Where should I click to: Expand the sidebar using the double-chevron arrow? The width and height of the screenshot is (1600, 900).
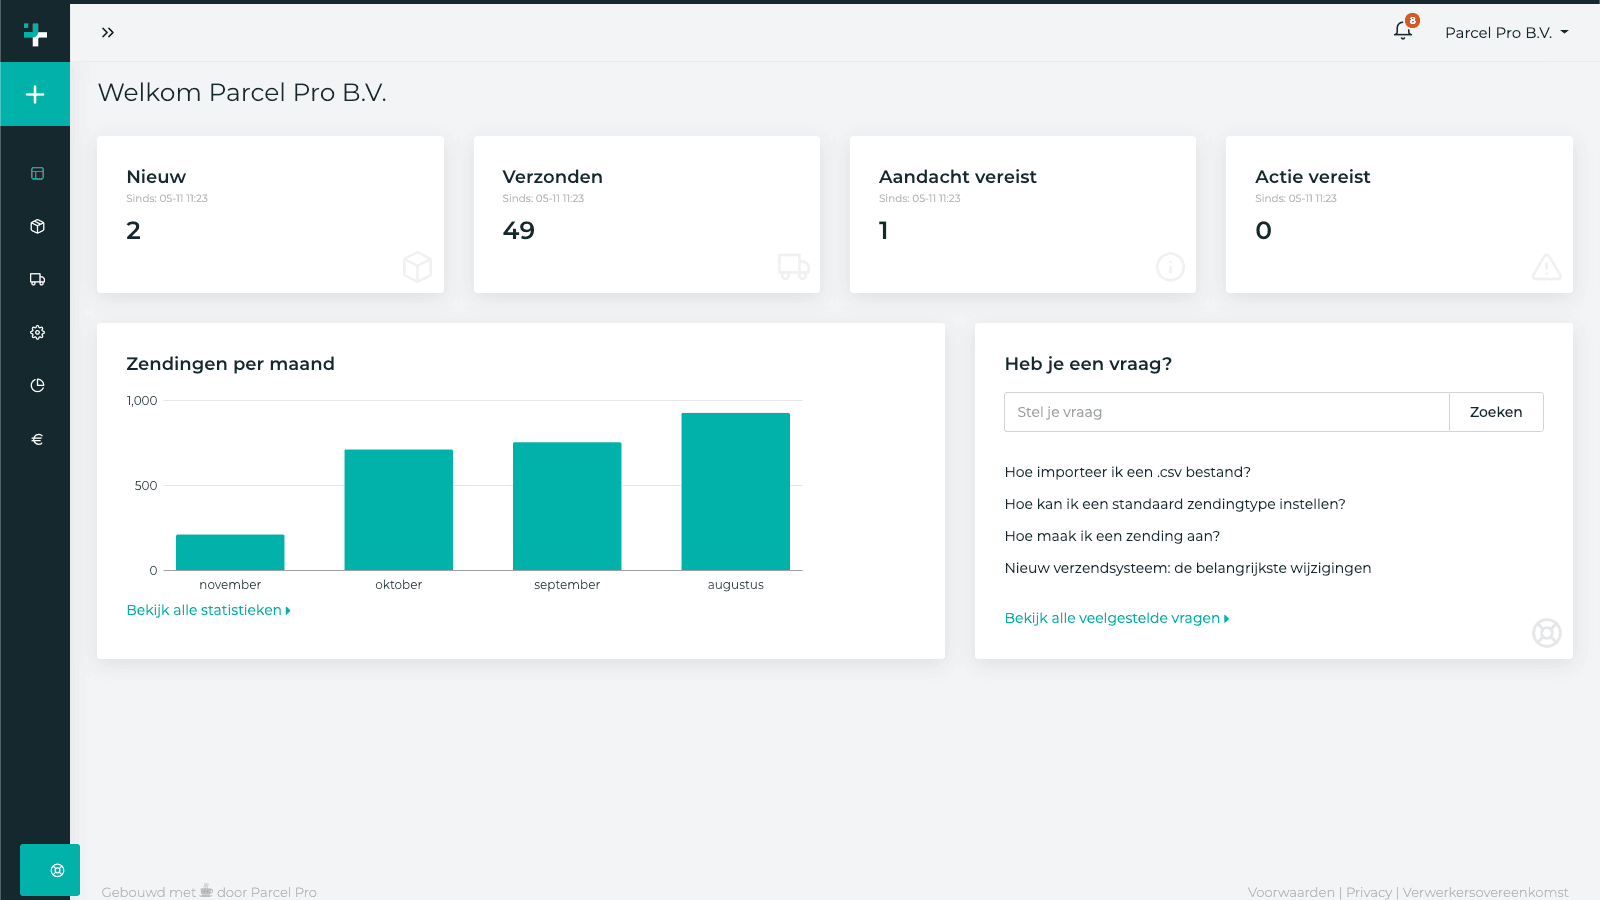tap(107, 32)
